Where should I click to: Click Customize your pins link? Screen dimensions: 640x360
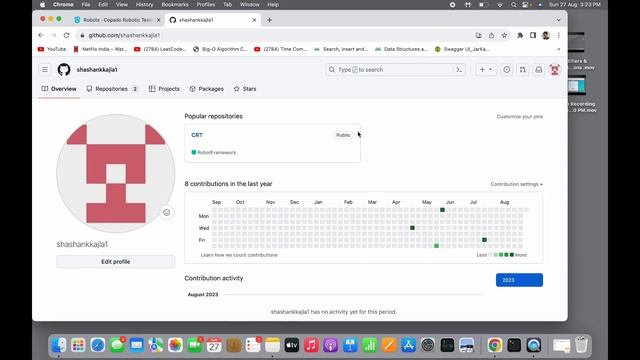[520, 117]
